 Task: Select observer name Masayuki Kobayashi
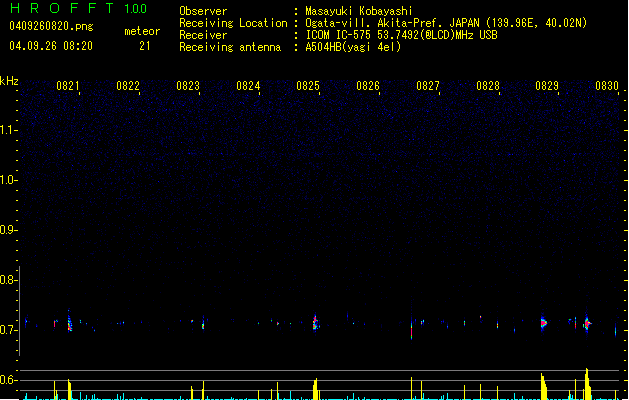pyautogui.click(x=359, y=11)
